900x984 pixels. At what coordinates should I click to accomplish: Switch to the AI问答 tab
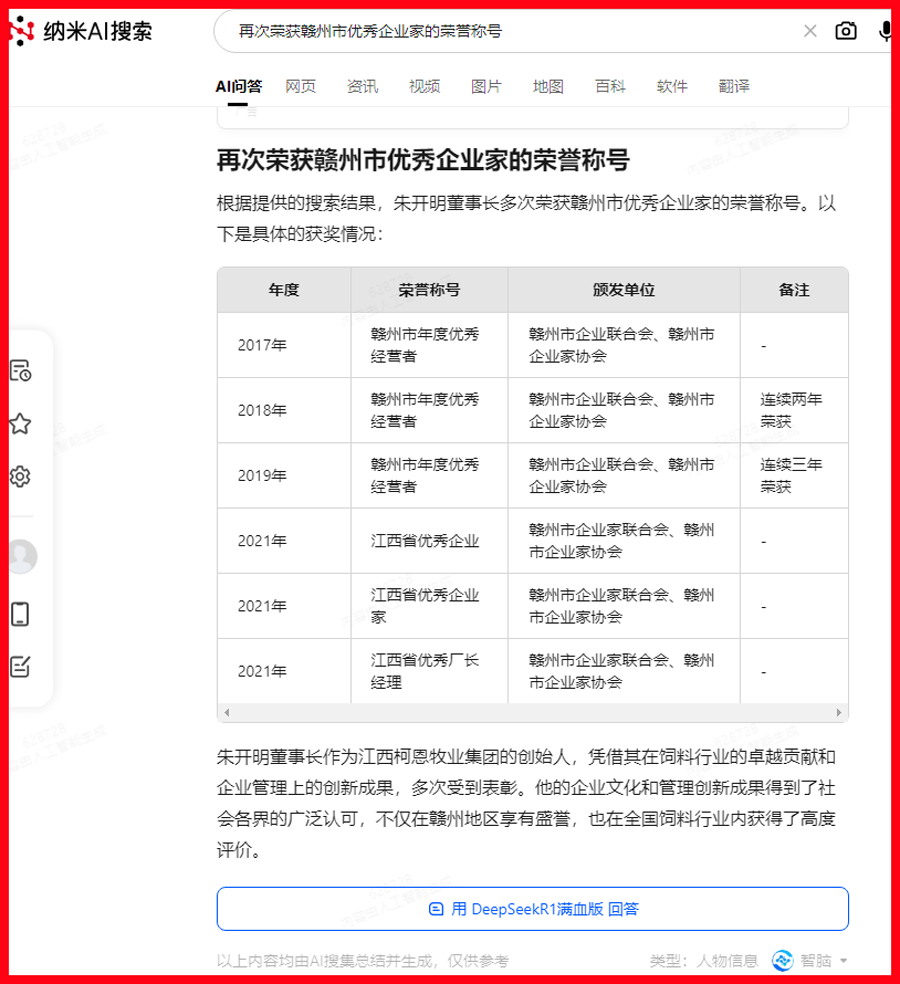click(x=238, y=87)
